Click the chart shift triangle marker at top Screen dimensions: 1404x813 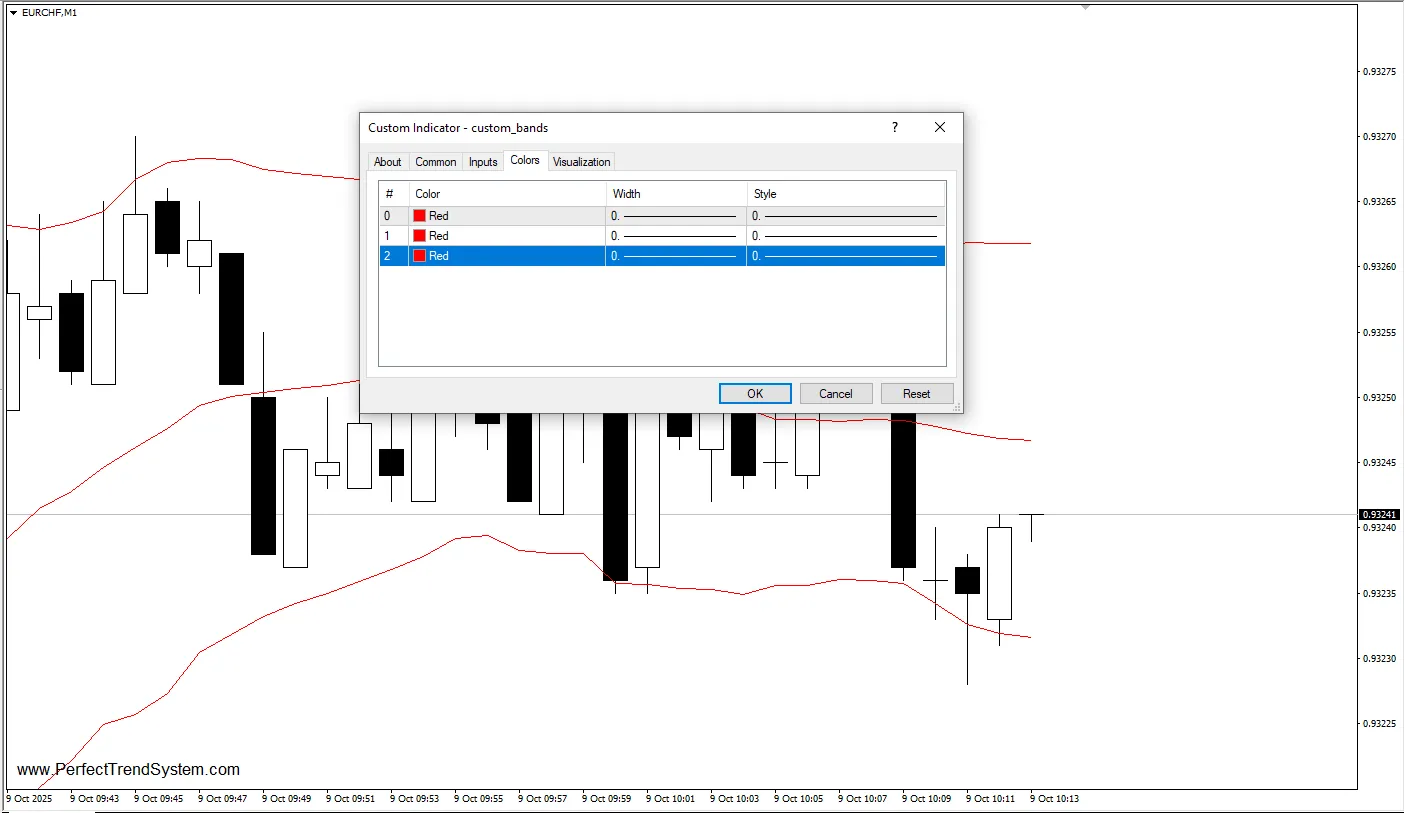1086,6
